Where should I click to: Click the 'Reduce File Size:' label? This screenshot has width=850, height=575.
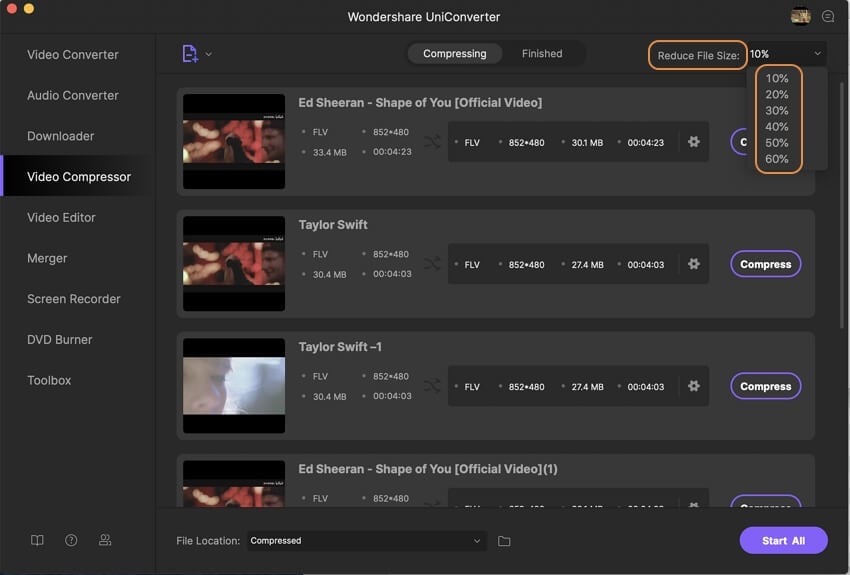698,55
